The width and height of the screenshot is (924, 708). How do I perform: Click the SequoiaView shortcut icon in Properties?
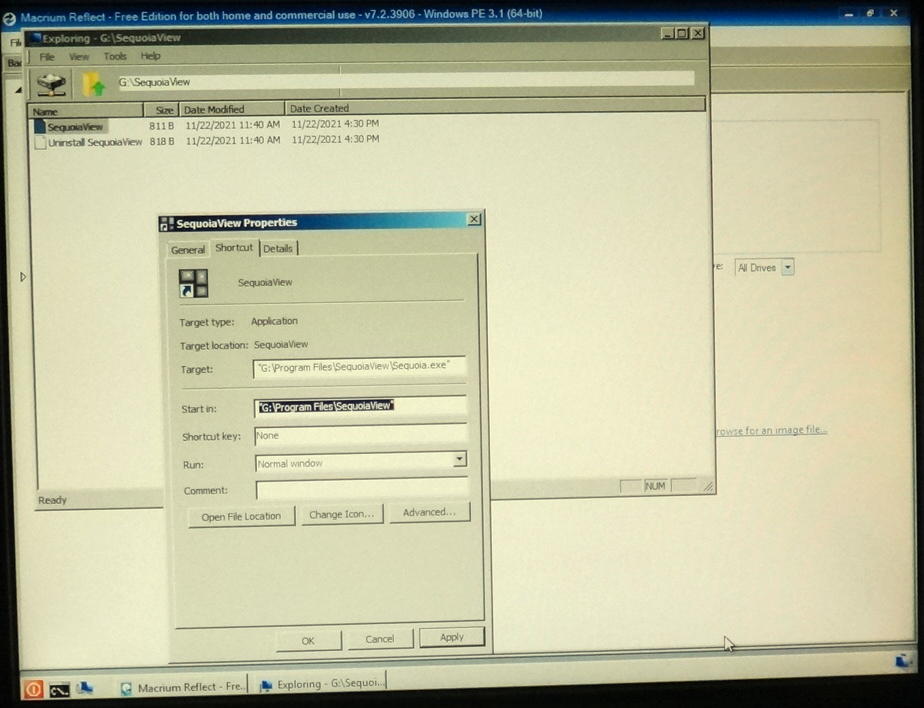193,284
